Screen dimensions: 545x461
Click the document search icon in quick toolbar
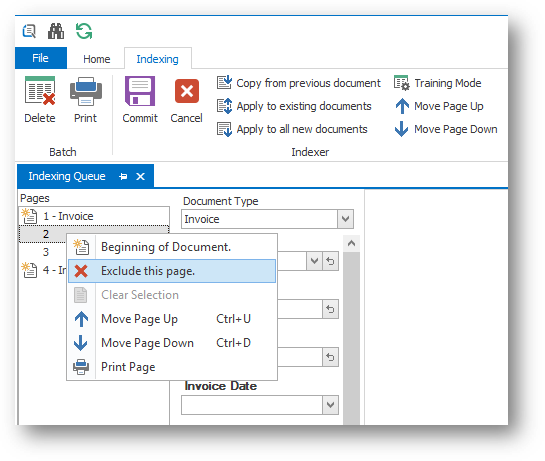[x=29, y=31]
